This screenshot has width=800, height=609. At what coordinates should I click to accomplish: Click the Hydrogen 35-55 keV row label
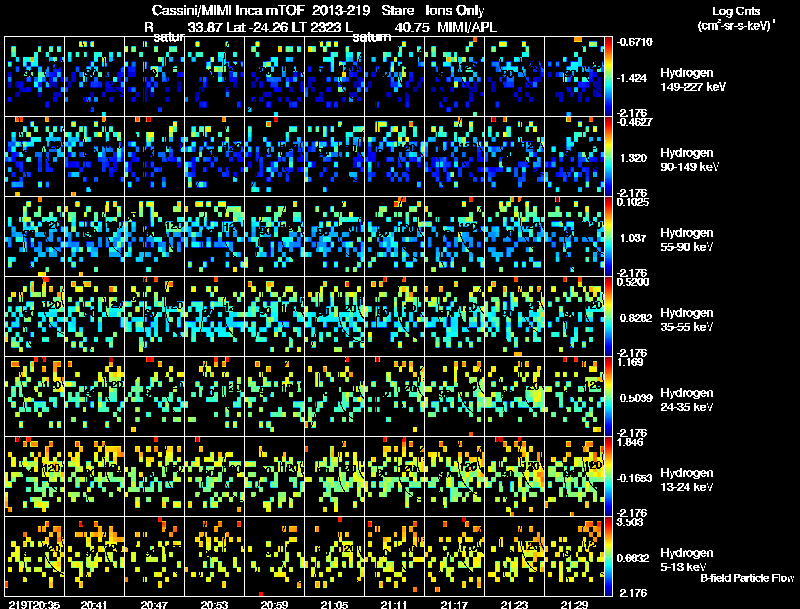click(x=687, y=320)
